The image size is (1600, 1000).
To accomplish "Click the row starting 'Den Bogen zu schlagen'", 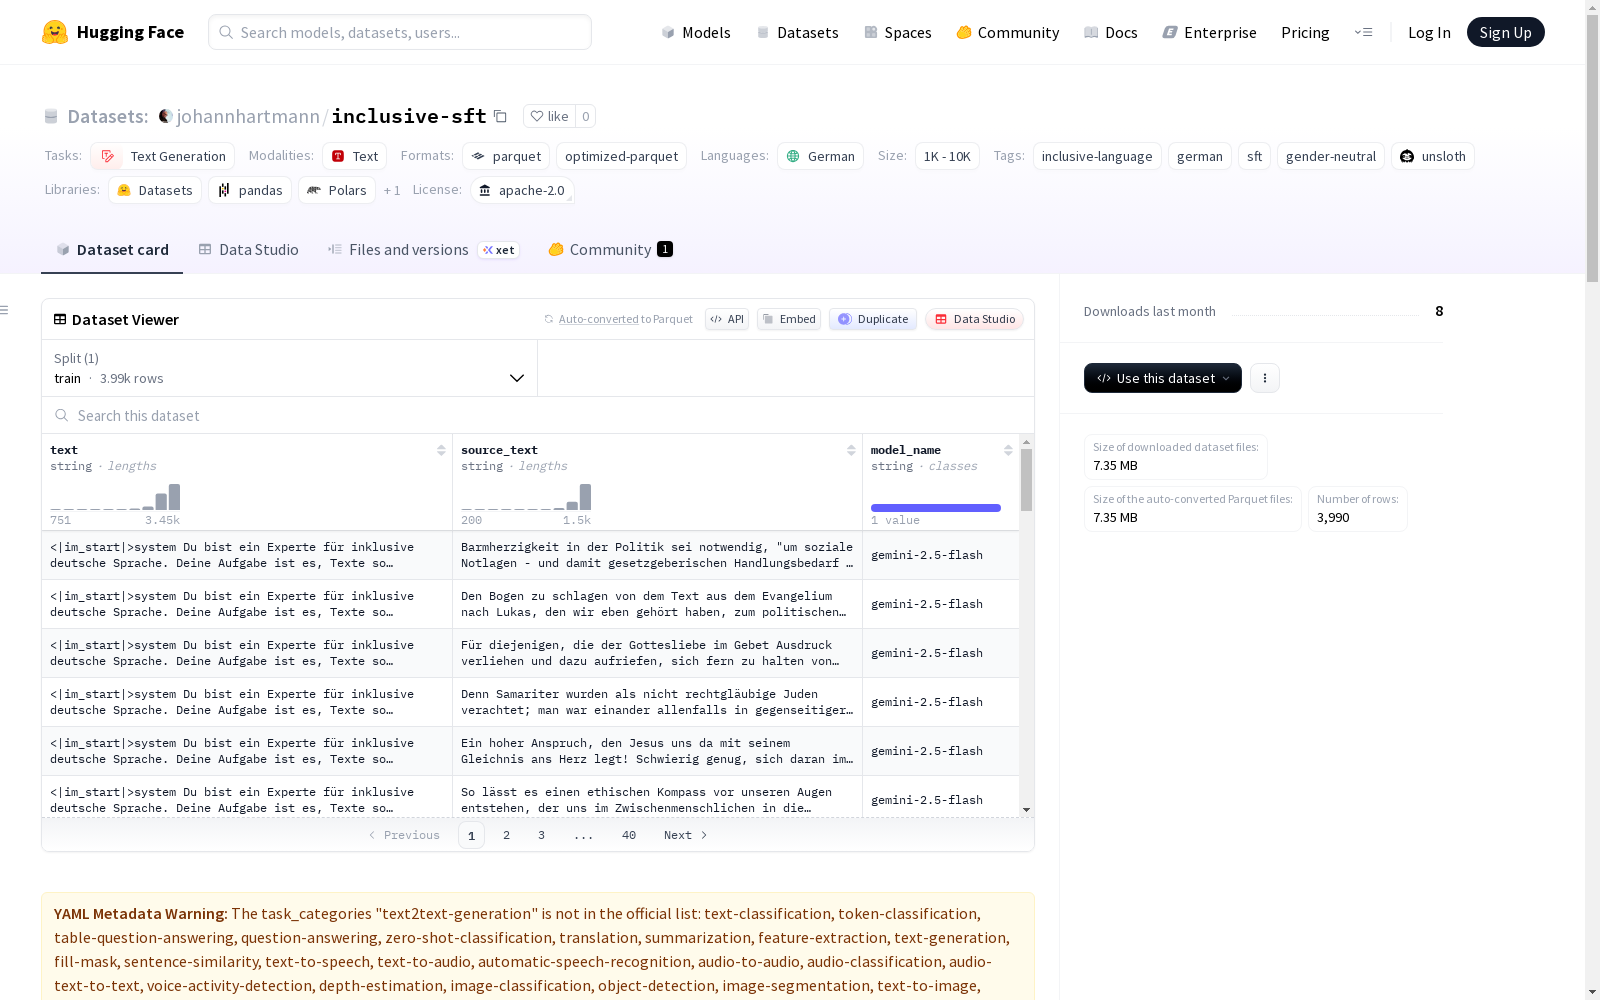I will pyautogui.click(x=530, y=604).
